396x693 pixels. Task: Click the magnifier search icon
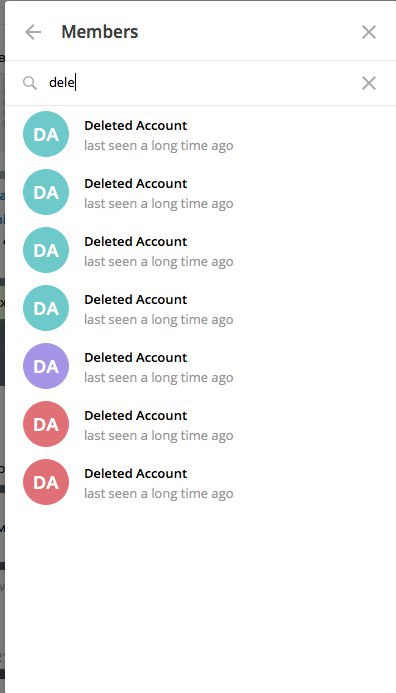pyautogui.click(x=30, y=83)
